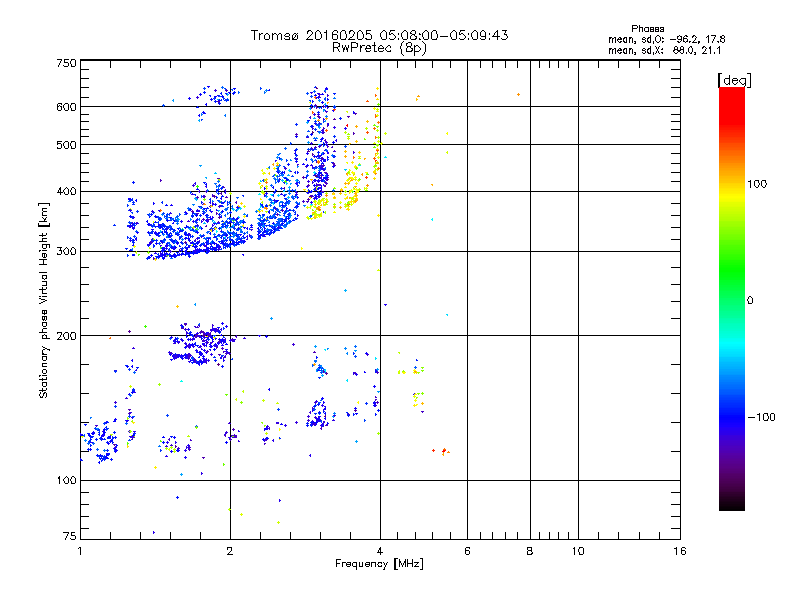Click the phase colorbar gradient
Screen dimensions: 800x600
click(x=732, y=298)
